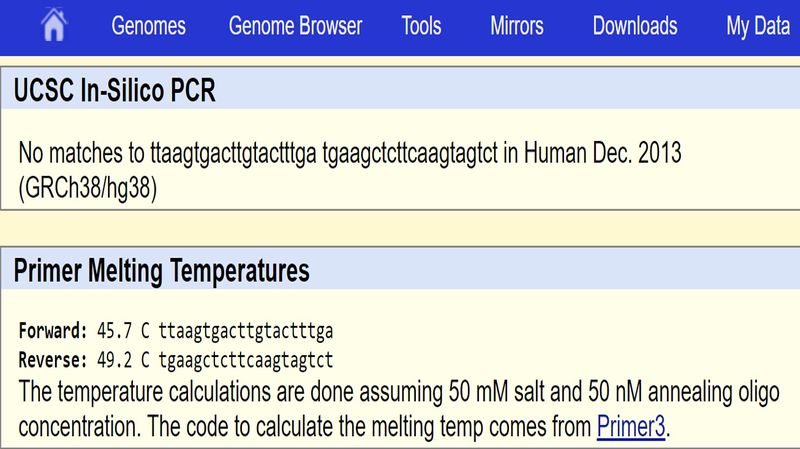Open the My Data menu
800x449 pixels.
(757, 27)
